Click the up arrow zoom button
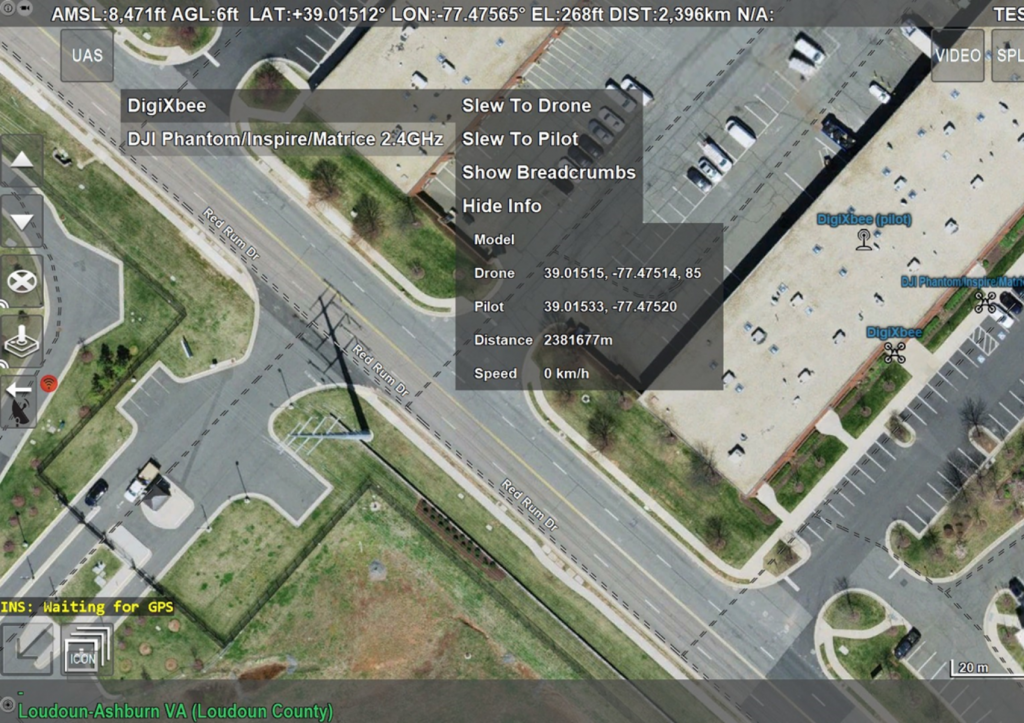The height and width of the screenshot is (723, 1024). [22, 161]
